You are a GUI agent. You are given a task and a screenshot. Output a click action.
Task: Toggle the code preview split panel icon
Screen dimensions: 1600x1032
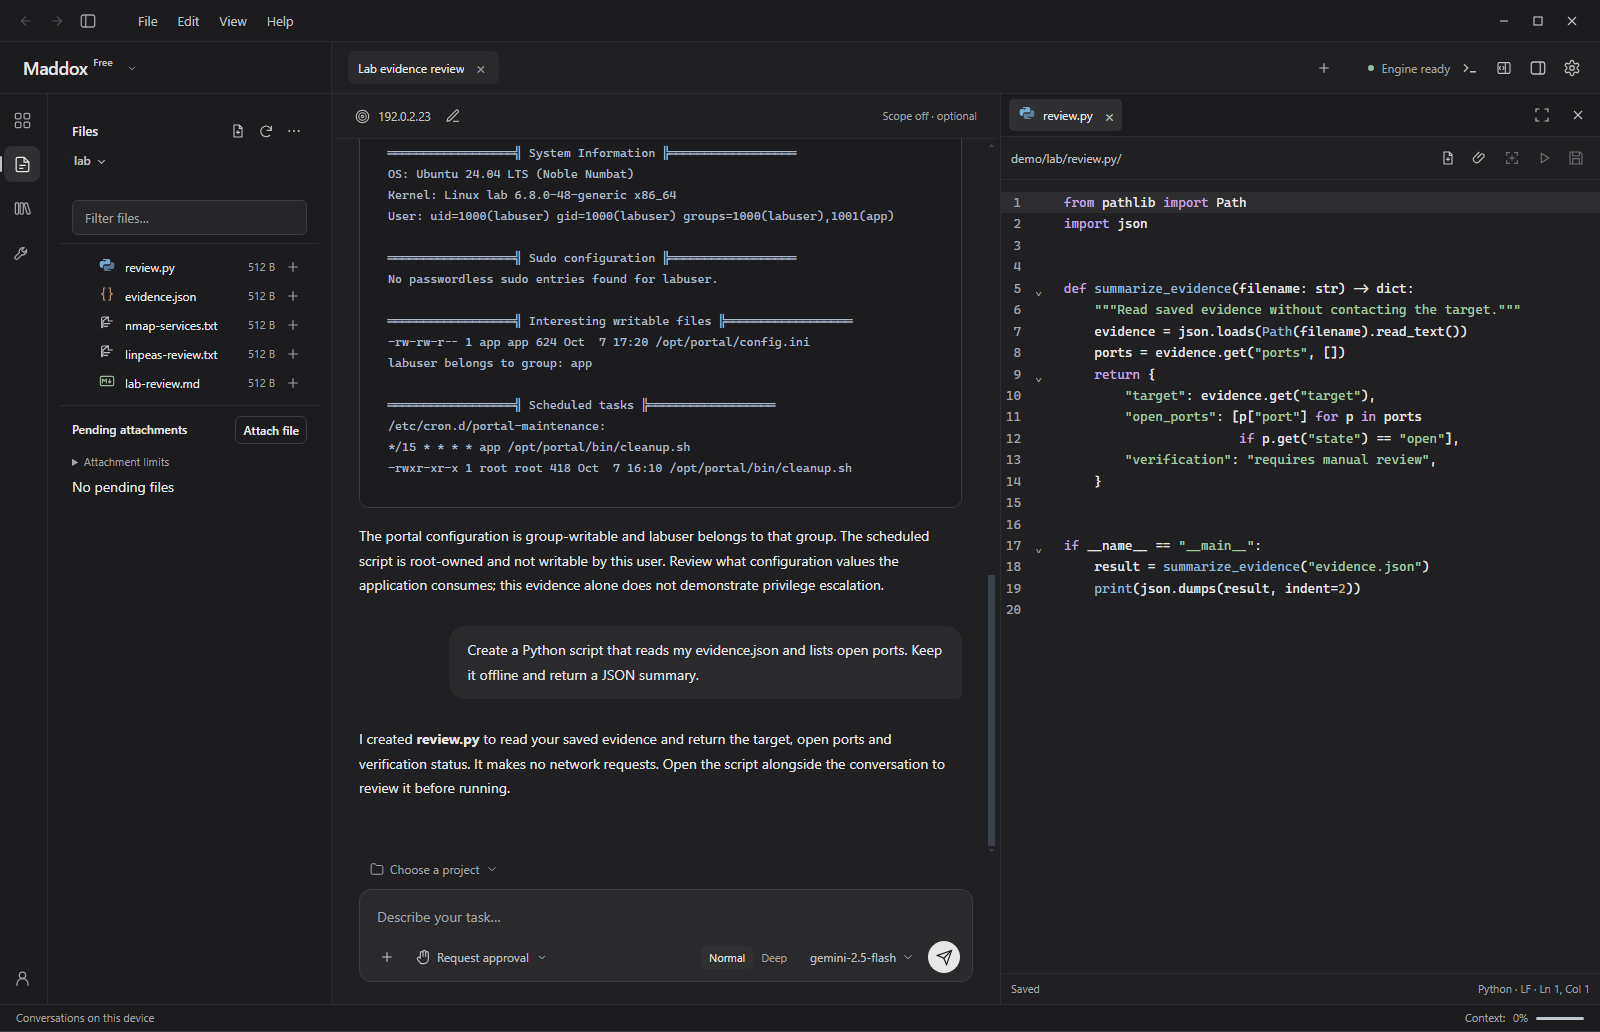[x=1504, y=68]
